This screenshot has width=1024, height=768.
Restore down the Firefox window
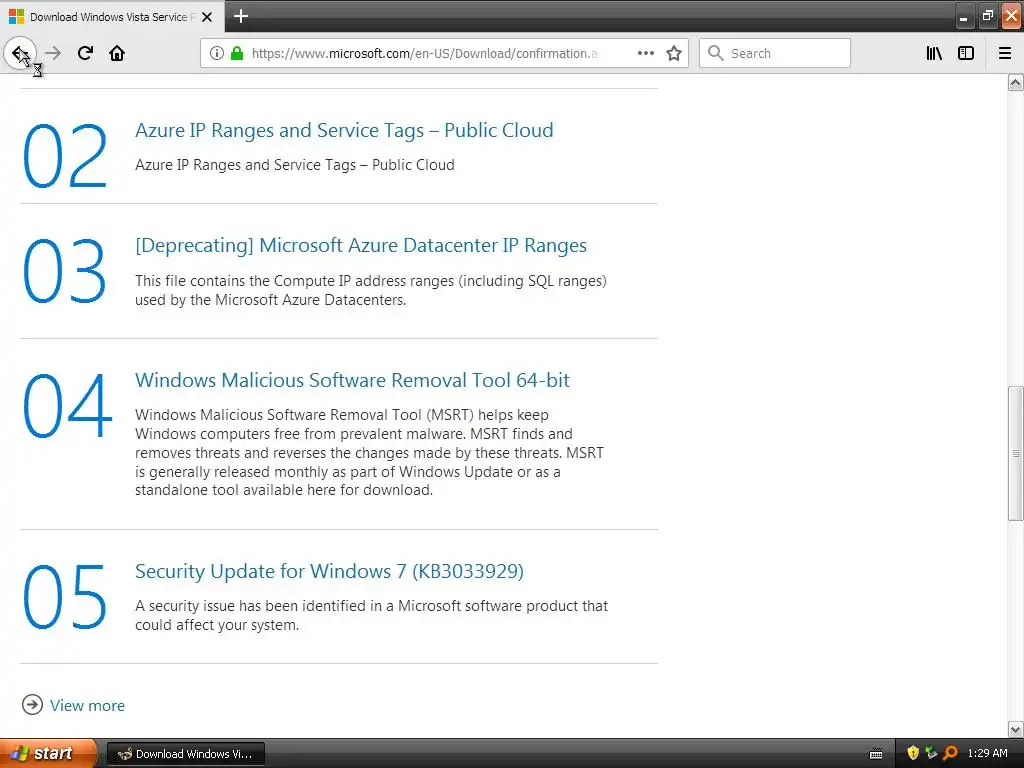point(987,16)
